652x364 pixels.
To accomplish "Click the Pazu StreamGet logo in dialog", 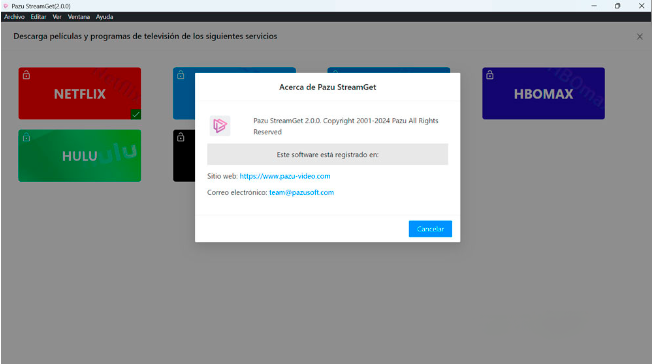I will 220,126.
